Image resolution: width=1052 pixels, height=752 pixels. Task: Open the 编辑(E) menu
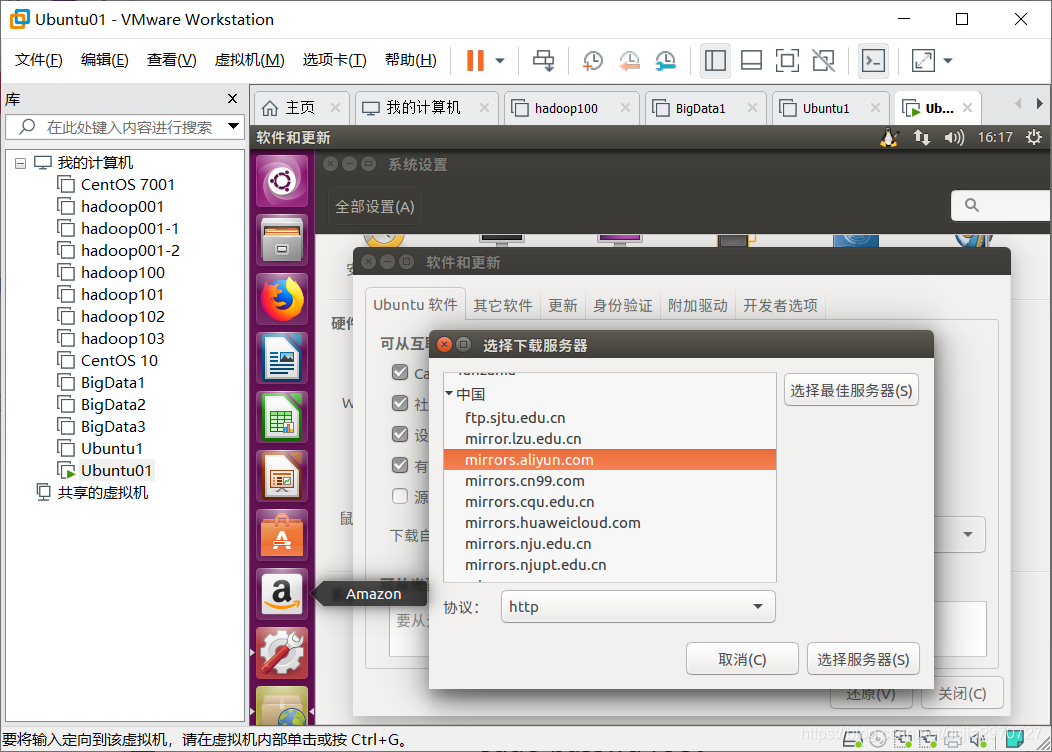pyautogui.click(x=105, y=60)
